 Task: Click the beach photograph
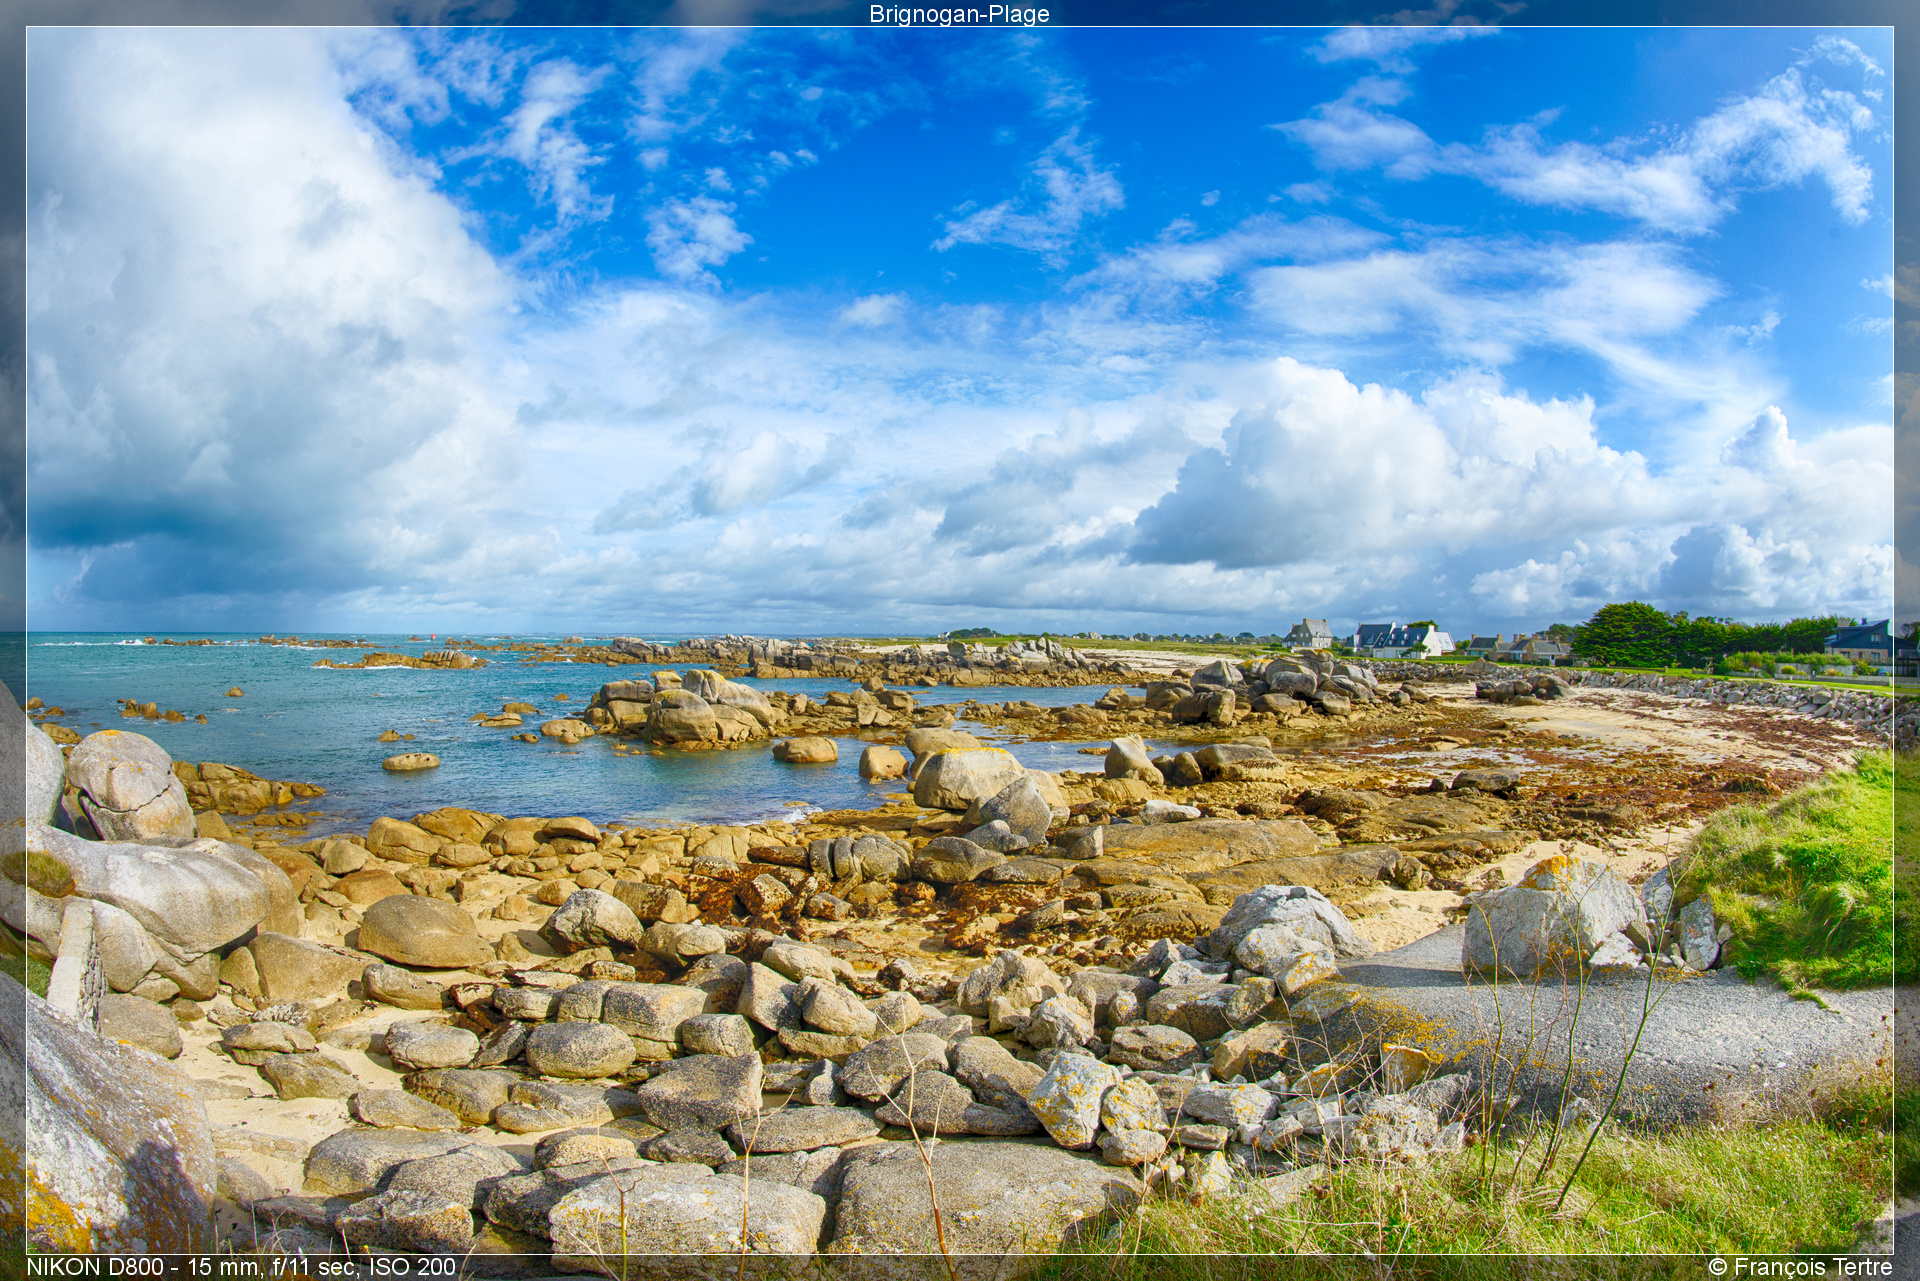(x=960, y=640)
